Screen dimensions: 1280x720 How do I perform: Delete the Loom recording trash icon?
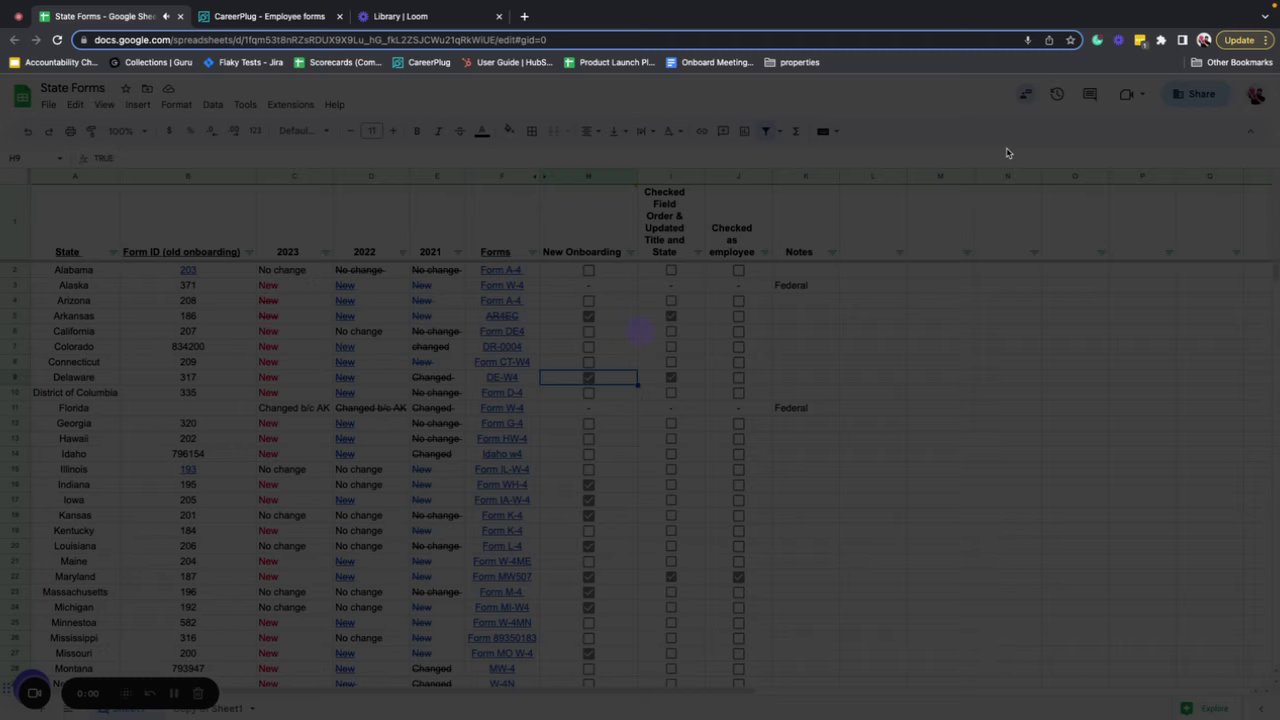pyautogui.click(x=198, y=693)
